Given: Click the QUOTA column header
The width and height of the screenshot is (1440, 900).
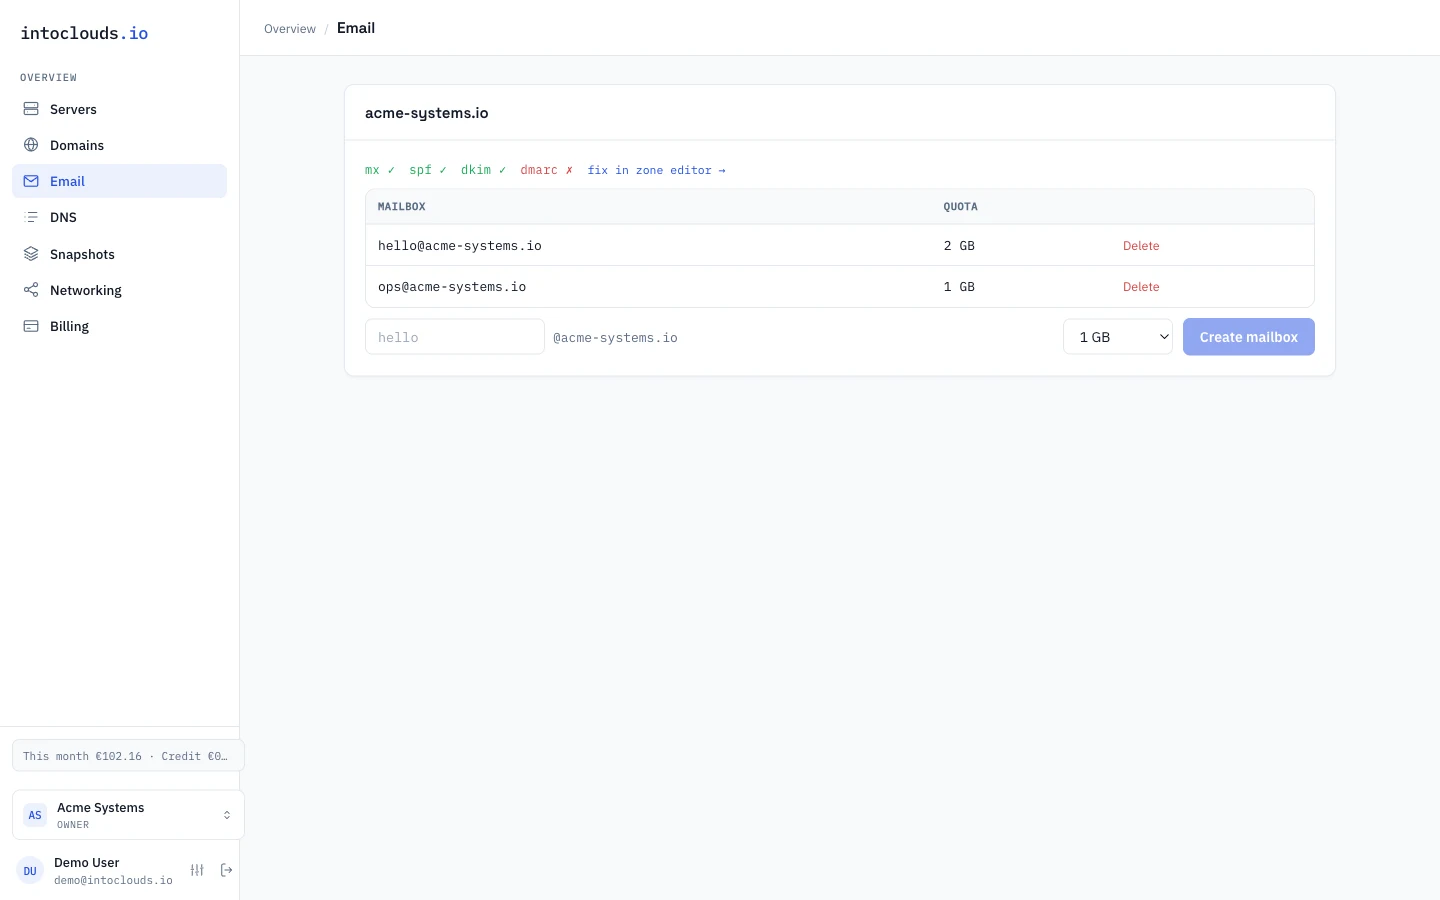Looking at the screenshot, I should click(x=961, y=207).
